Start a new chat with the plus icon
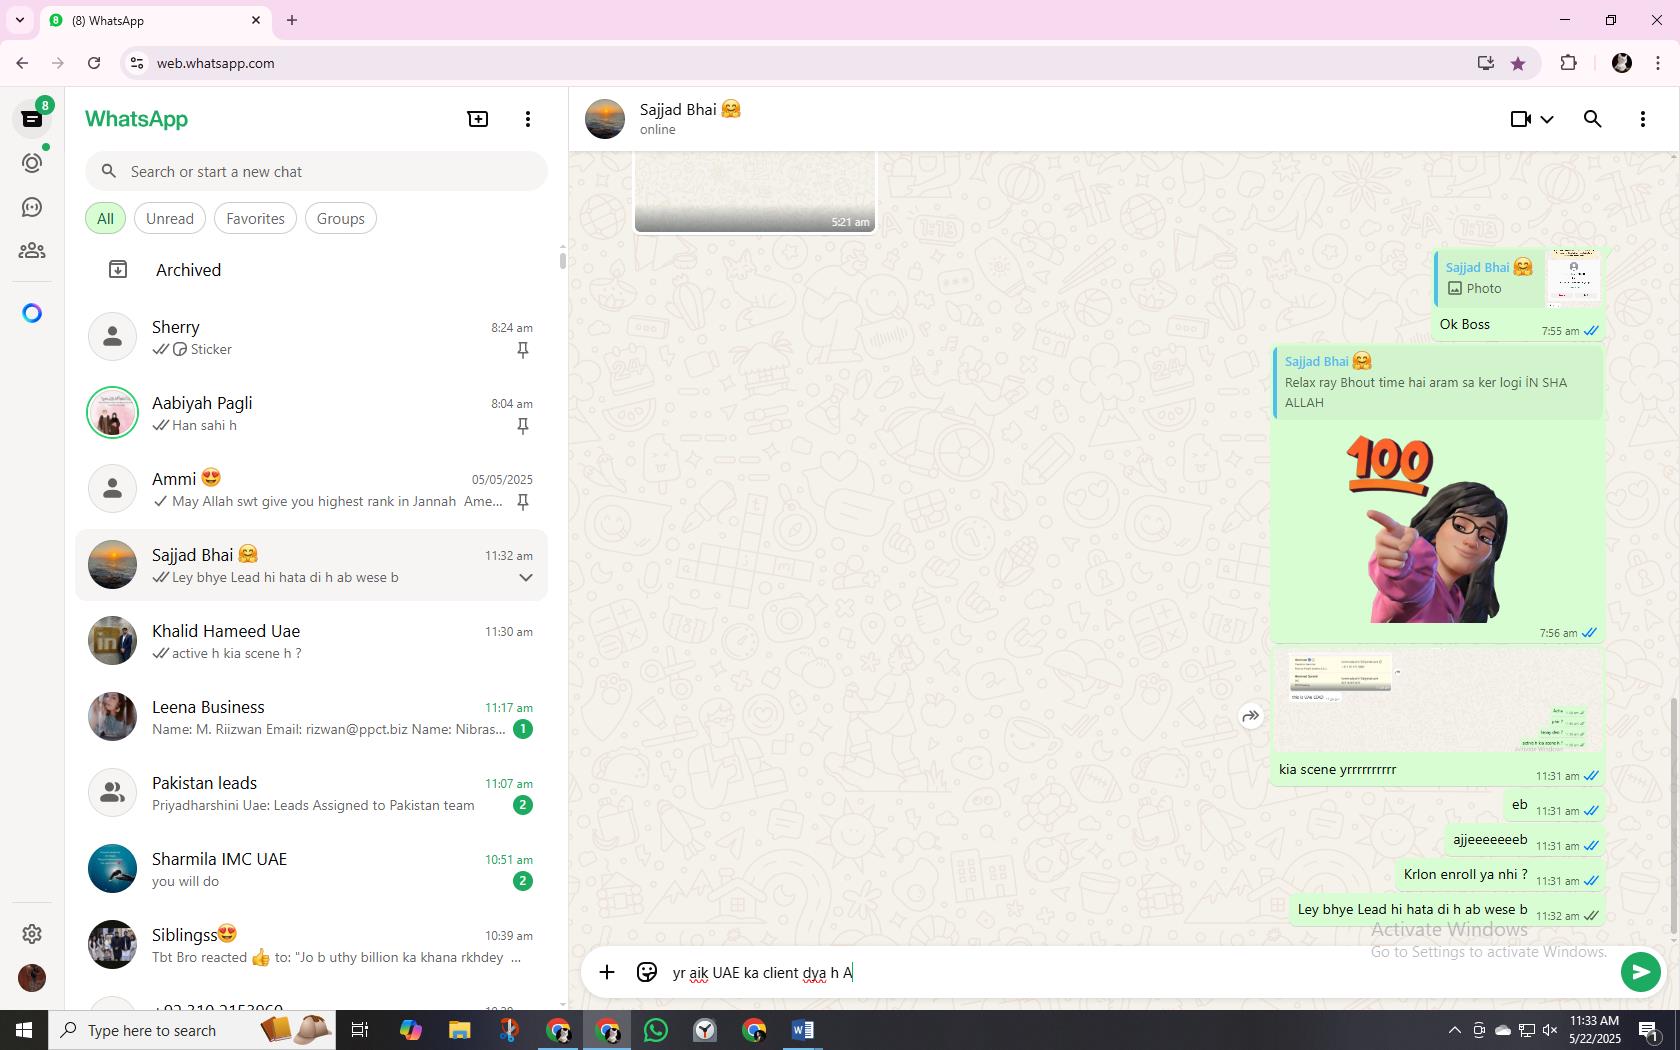Screen dimensions: 1680x1050 (x=478, y=119)
